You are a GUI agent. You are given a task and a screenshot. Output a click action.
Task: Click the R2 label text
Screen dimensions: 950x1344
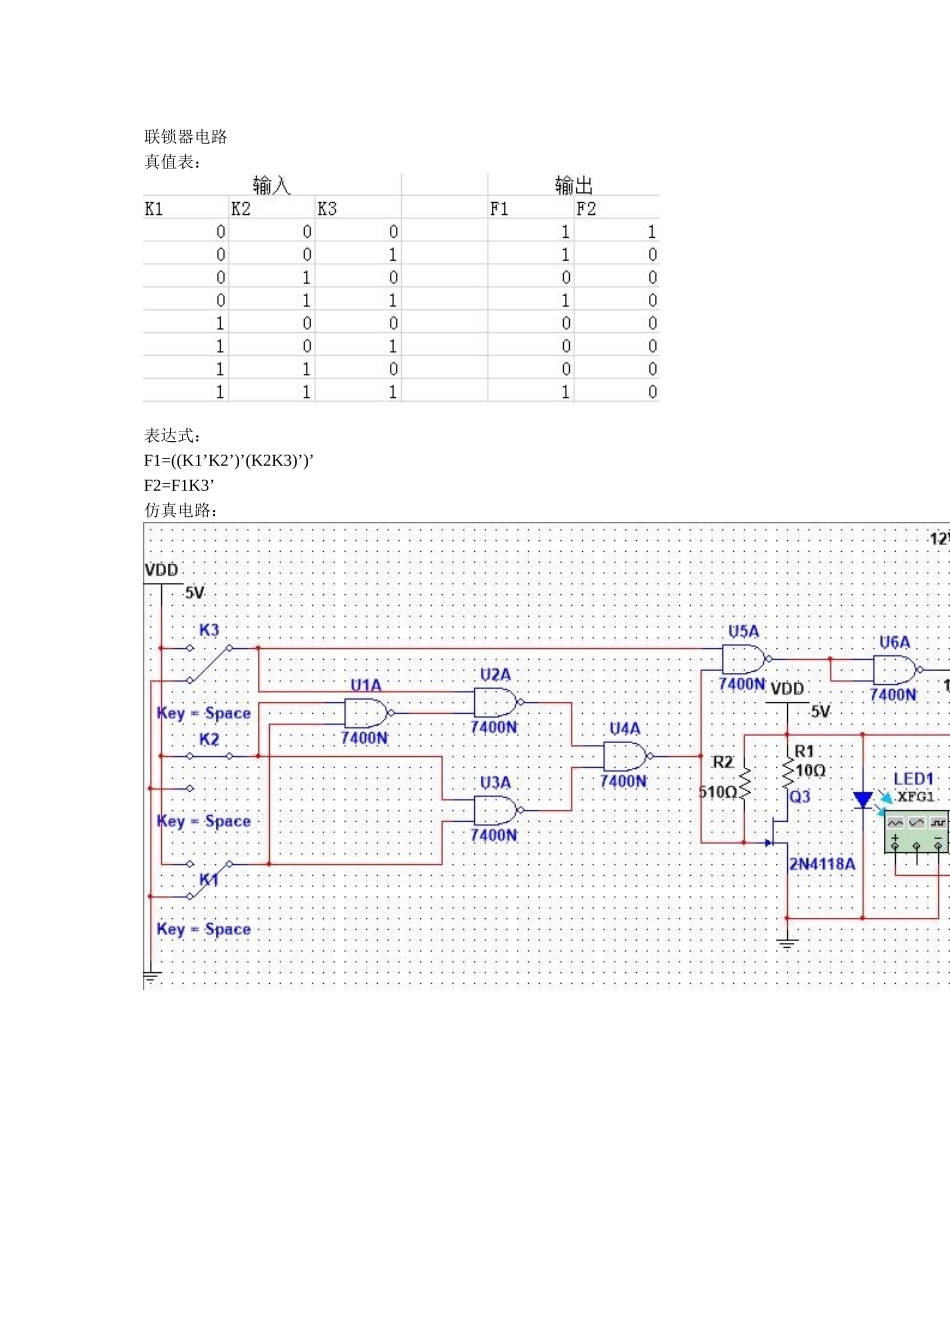pos(723,763)
